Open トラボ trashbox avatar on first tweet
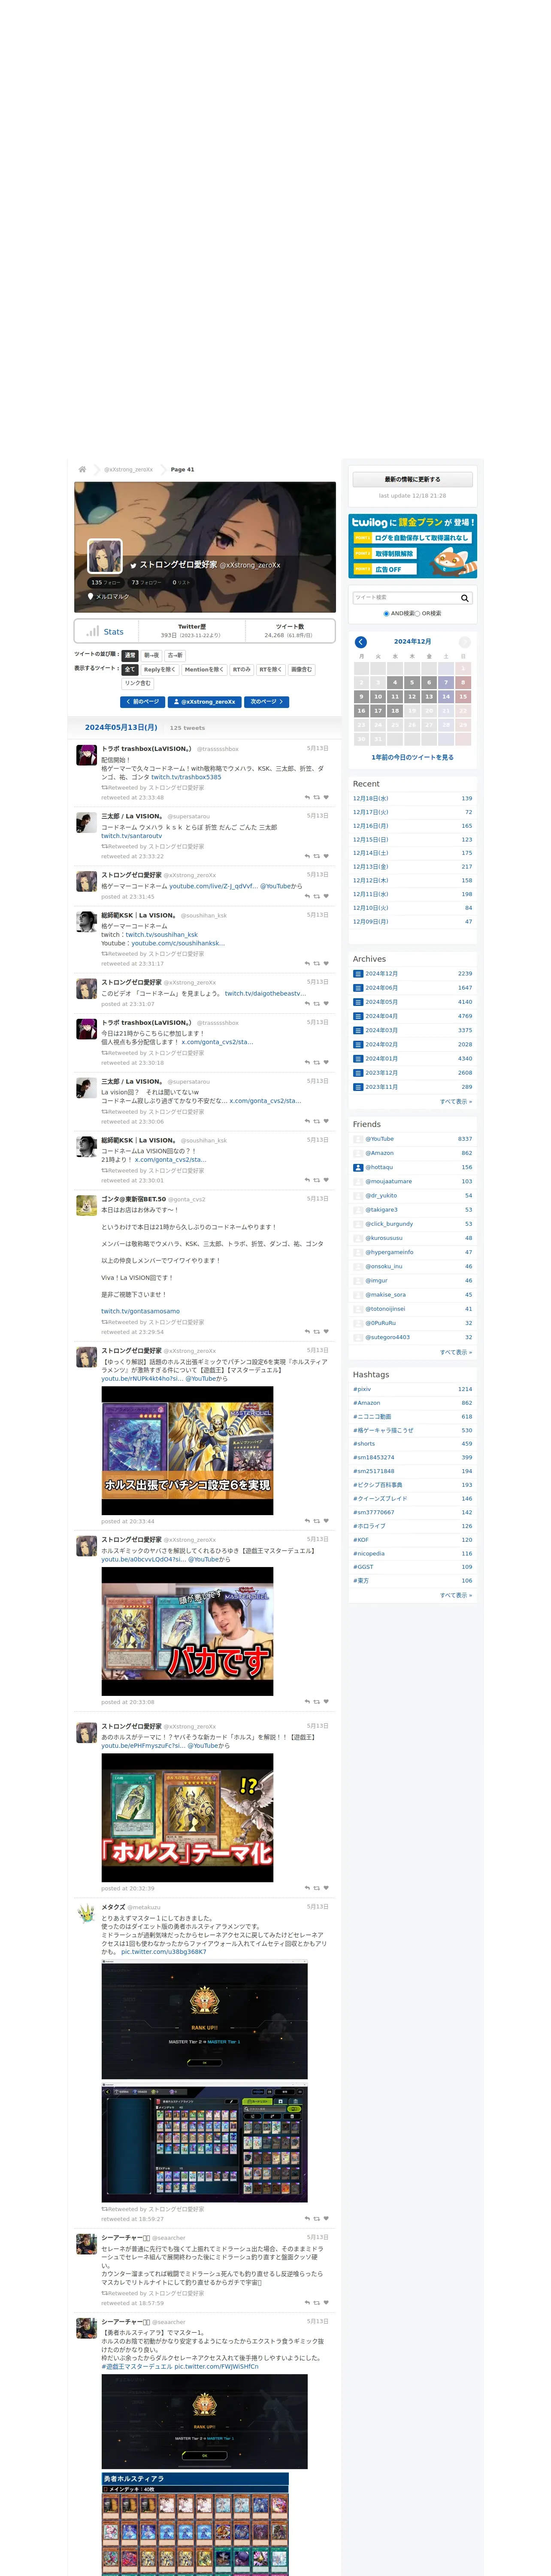551x2576 pixels. tap(87, 755)
